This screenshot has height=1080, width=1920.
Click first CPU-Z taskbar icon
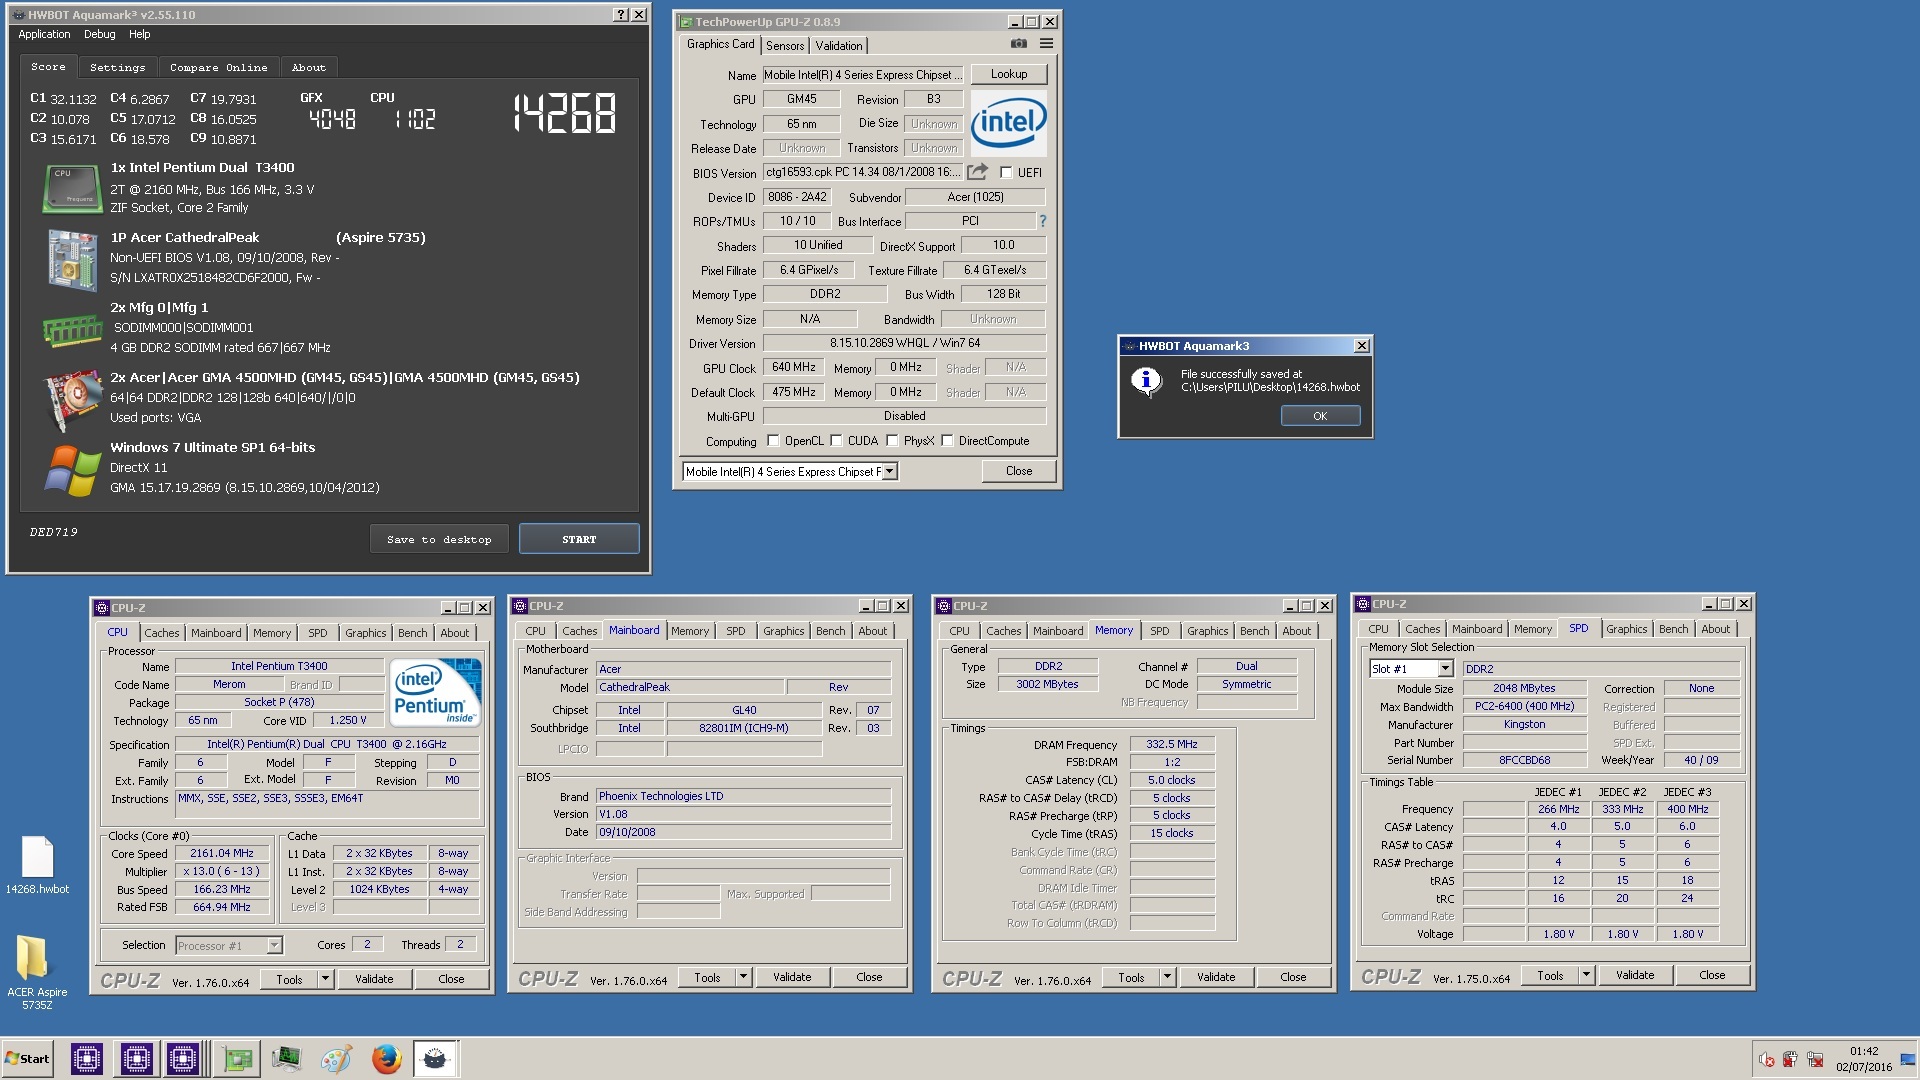tap(87, 1058)
